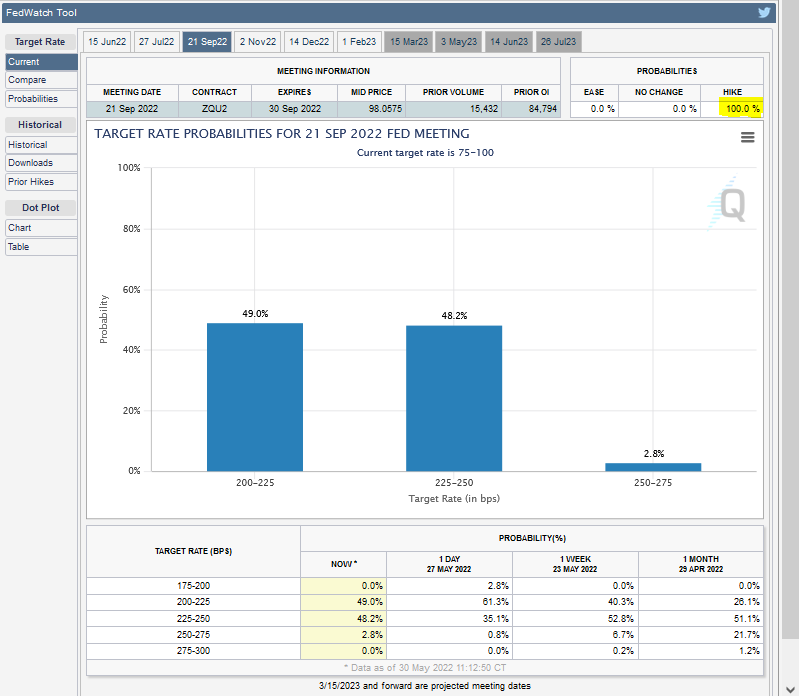Click the vertical scrollbar down arrow
800x696 pixels.
791,690
